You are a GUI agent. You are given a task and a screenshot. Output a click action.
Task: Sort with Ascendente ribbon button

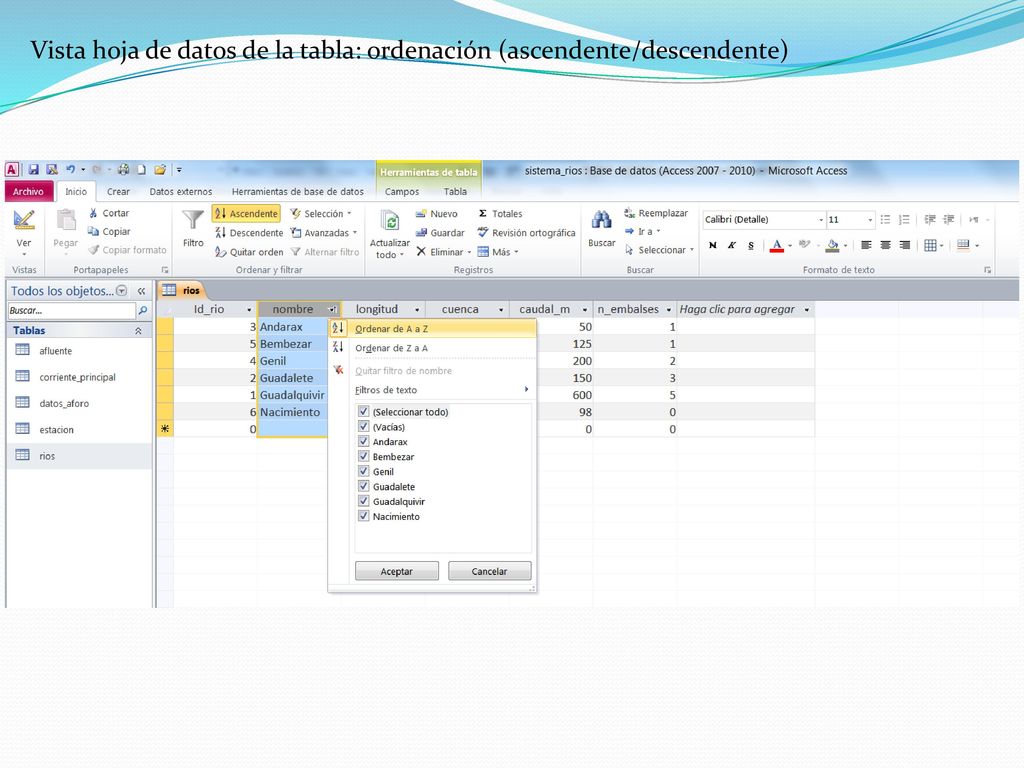point(246,214)
